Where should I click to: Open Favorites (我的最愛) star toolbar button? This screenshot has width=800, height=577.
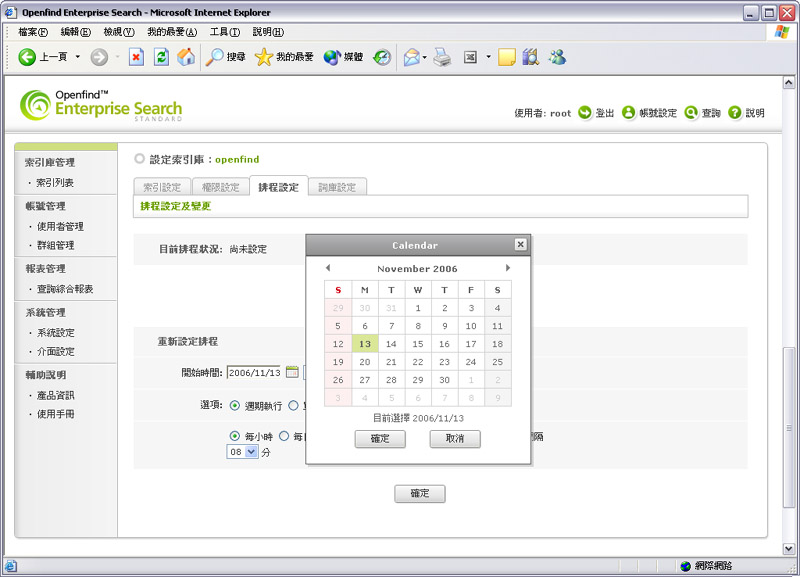284,57
